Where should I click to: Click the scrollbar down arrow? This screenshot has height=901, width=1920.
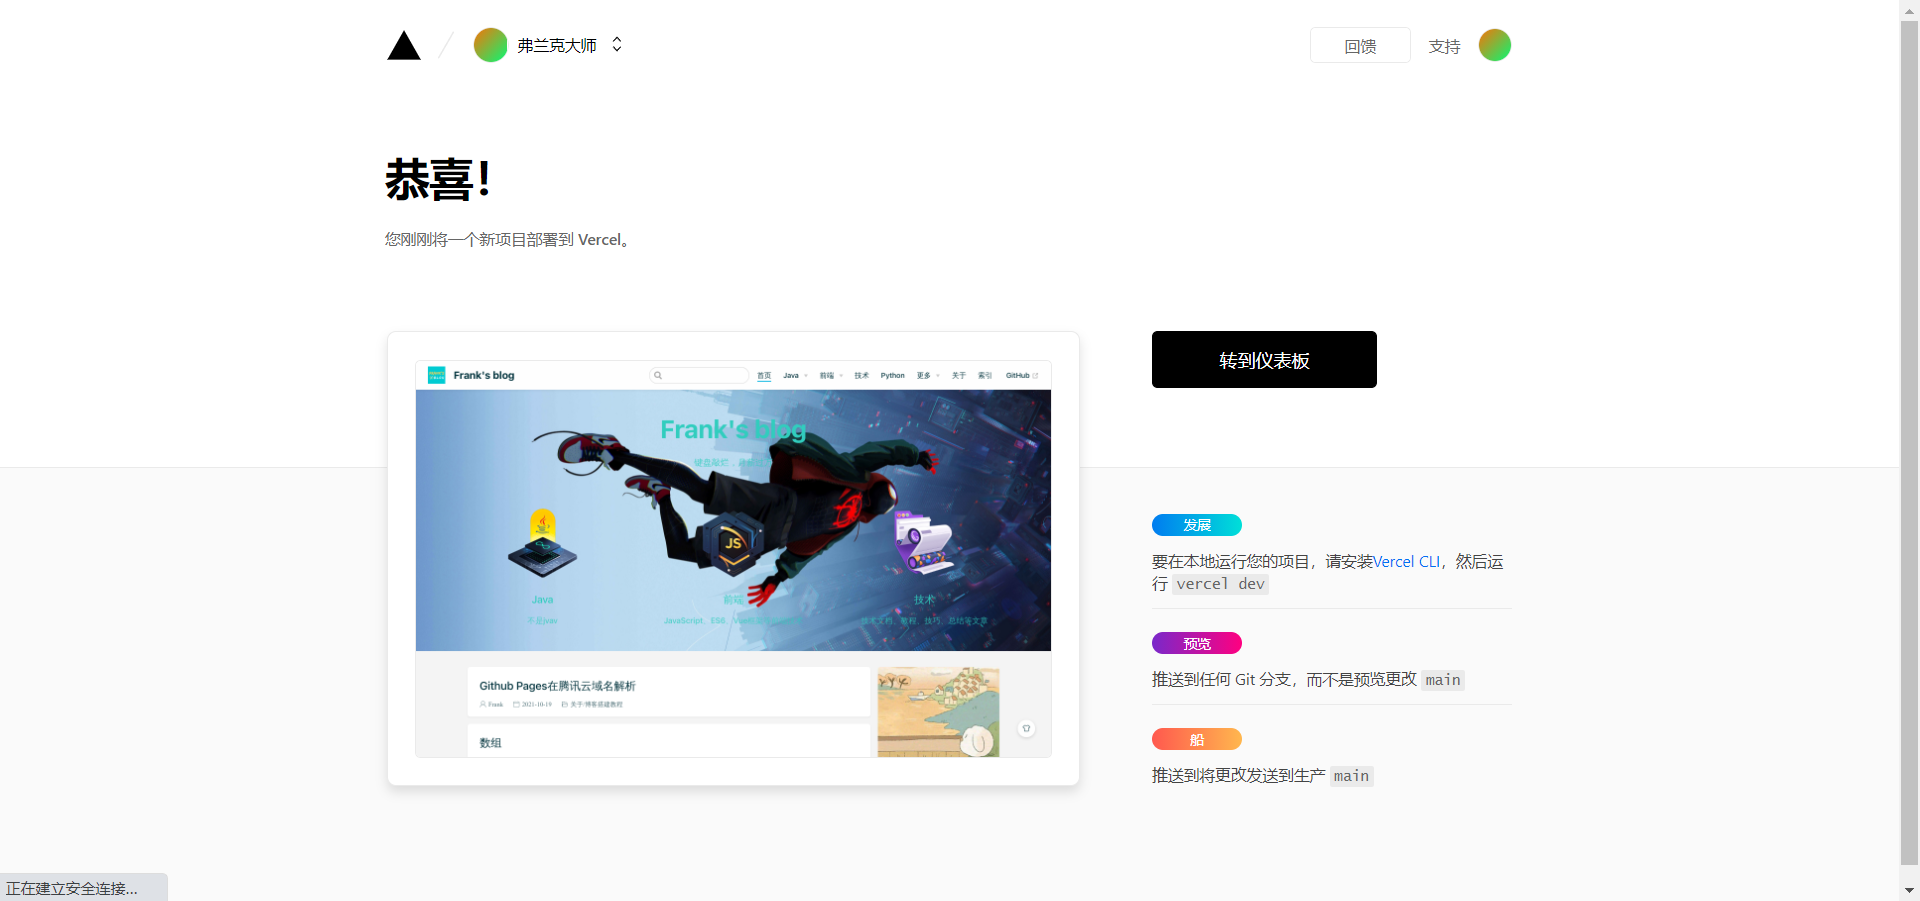coord(1909,890)
